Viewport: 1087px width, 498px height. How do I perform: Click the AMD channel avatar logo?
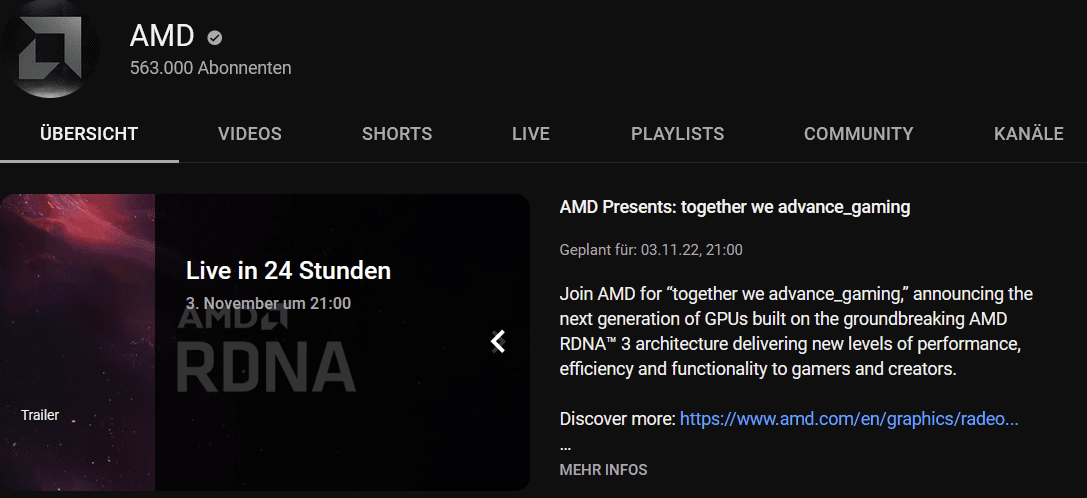49,49
